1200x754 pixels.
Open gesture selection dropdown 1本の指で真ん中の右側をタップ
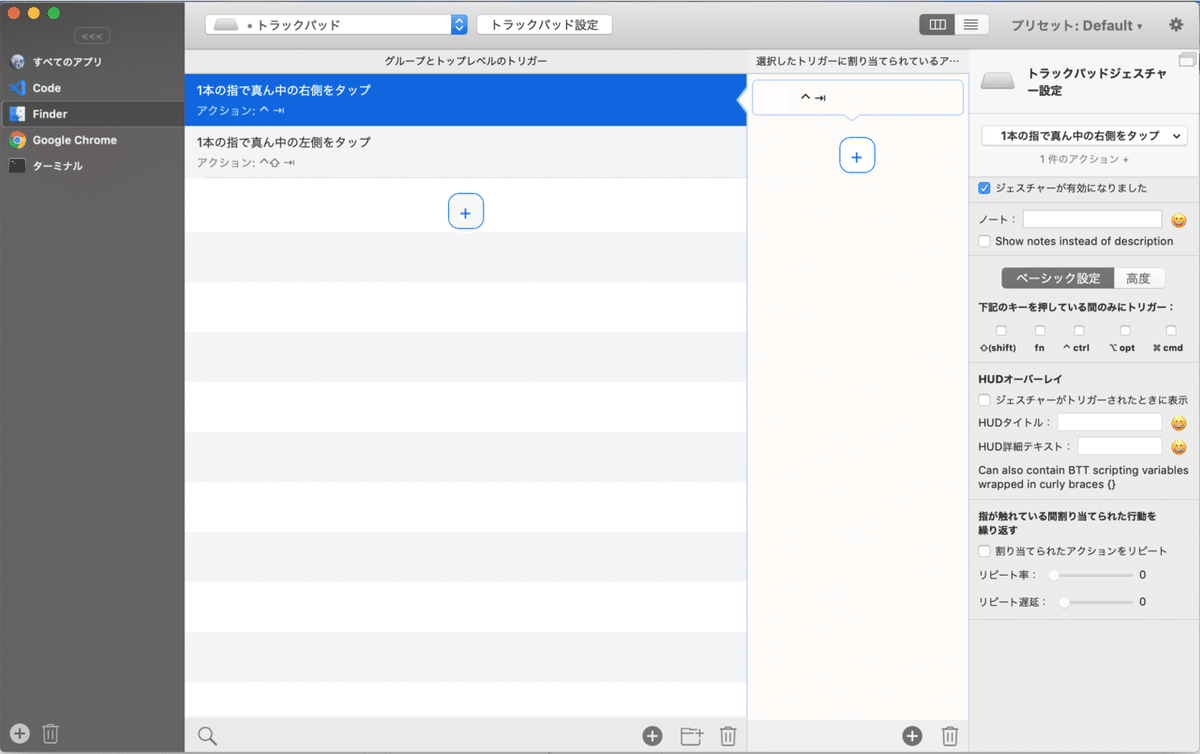point(1084,135)
